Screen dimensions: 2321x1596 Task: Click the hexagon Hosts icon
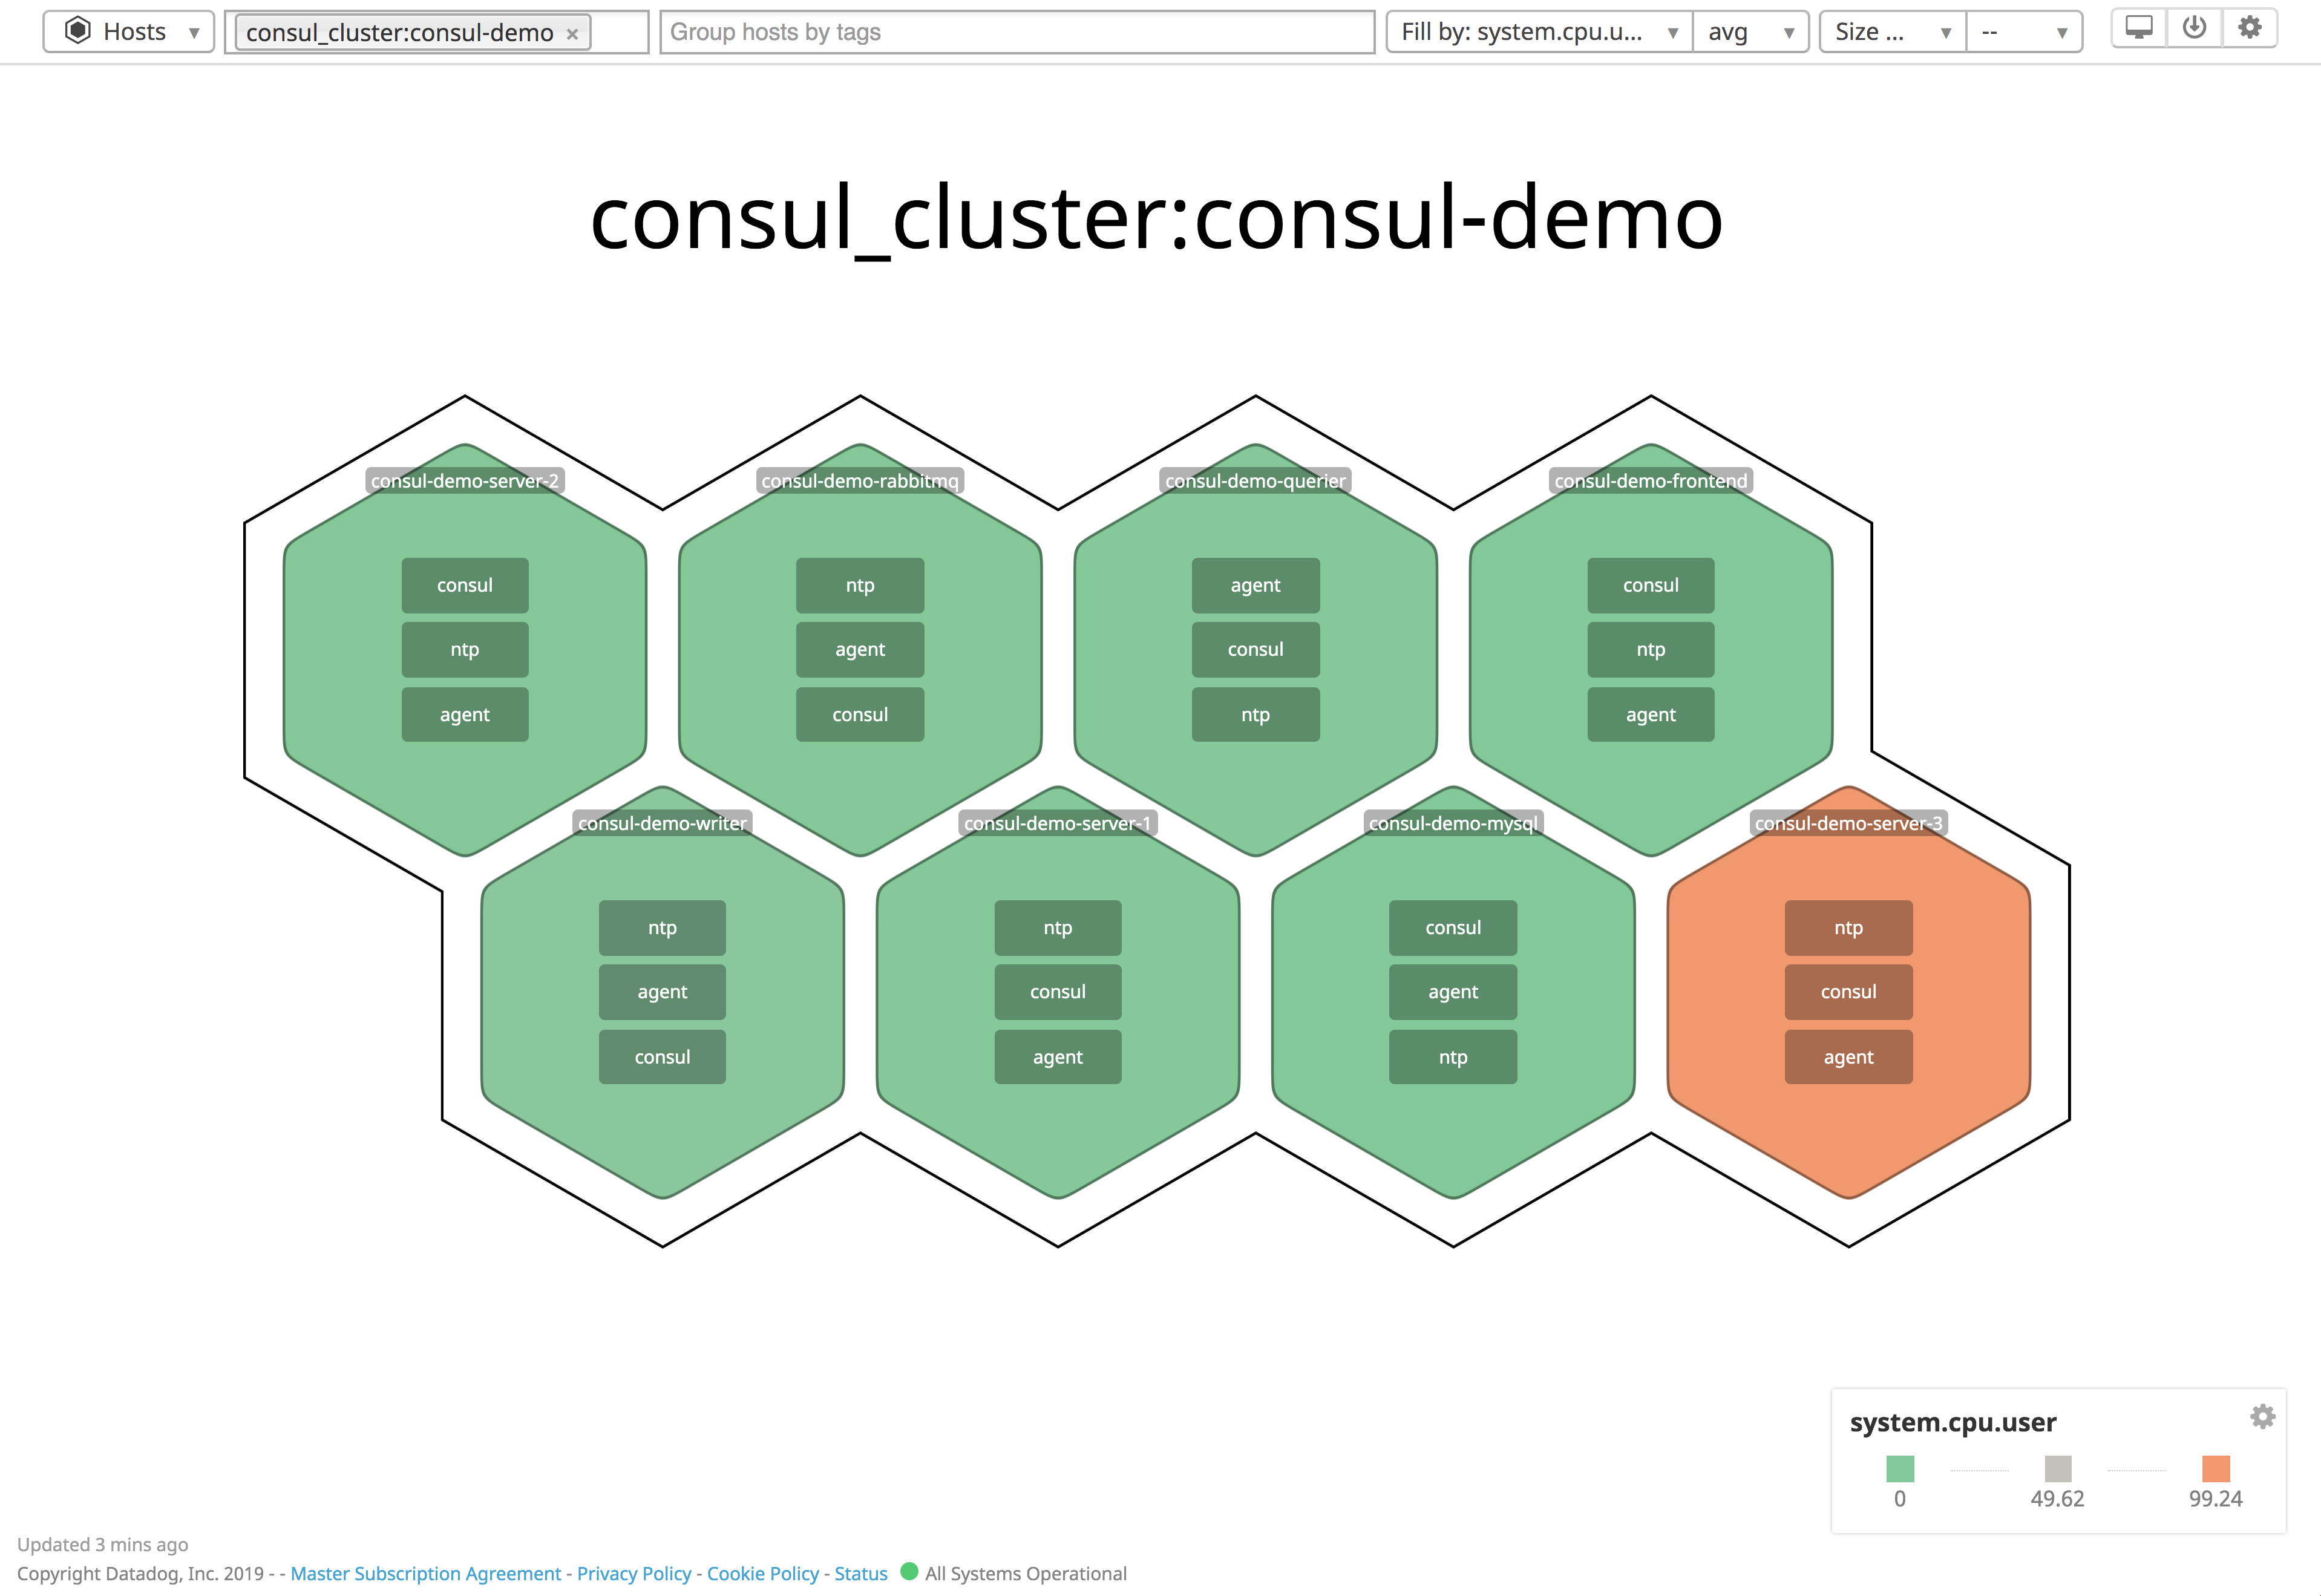point(78,31)
